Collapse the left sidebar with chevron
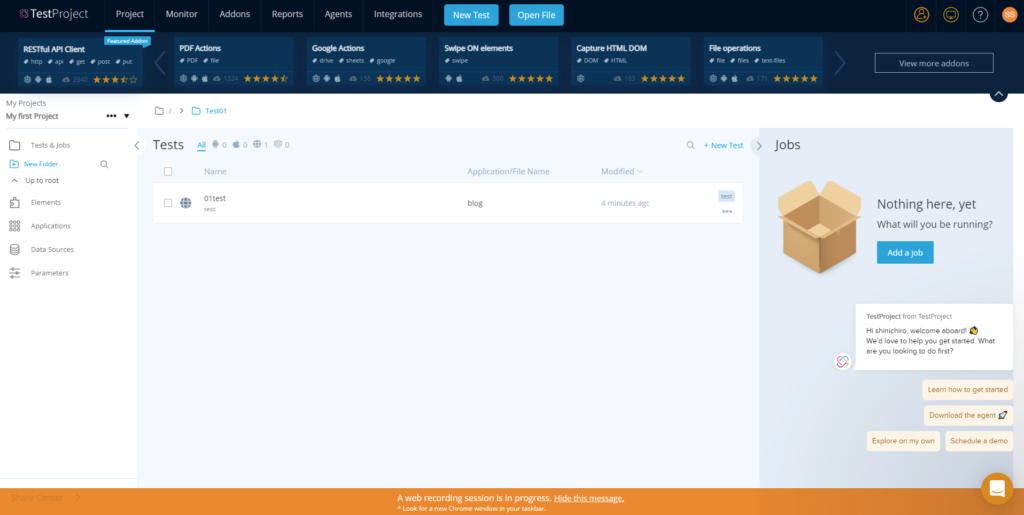This screenshot has height=515, width=1024. pyautogui.click(x=136, y=146)
